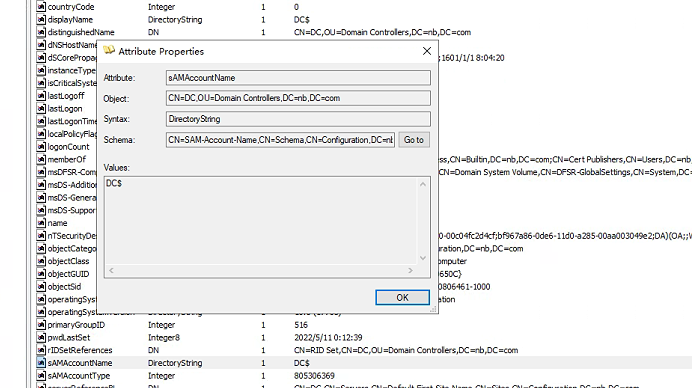
Task: Click the primaryGroupID value 516
Action: (301, 325)
